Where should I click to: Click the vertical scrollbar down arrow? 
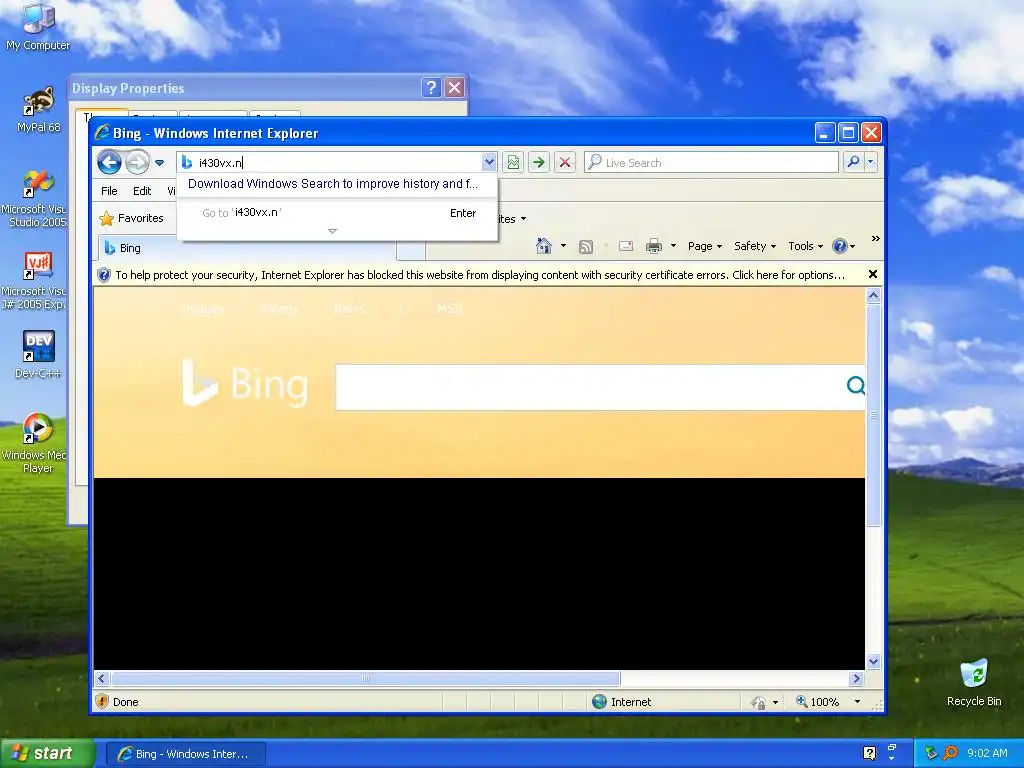pyautogui.click(x=873, y=662)
